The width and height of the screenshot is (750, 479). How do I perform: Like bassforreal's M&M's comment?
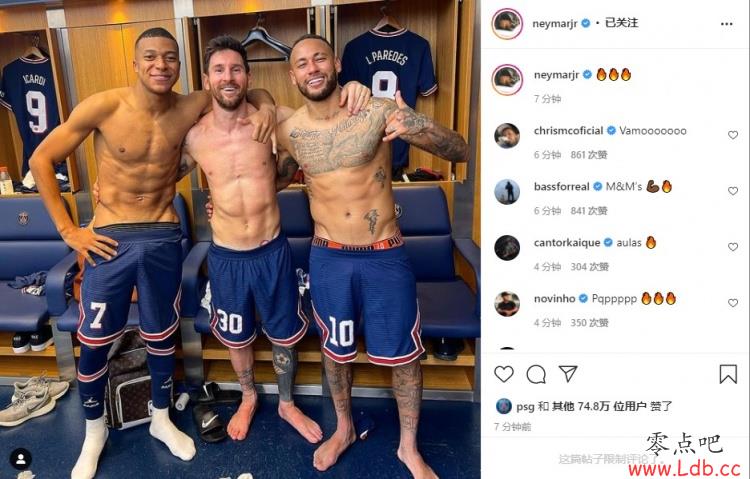[x=733, y=191]
